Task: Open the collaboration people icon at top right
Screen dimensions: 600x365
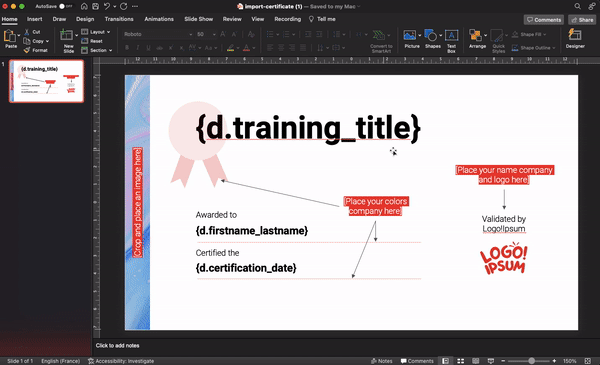Action: (x=592, y=7)
